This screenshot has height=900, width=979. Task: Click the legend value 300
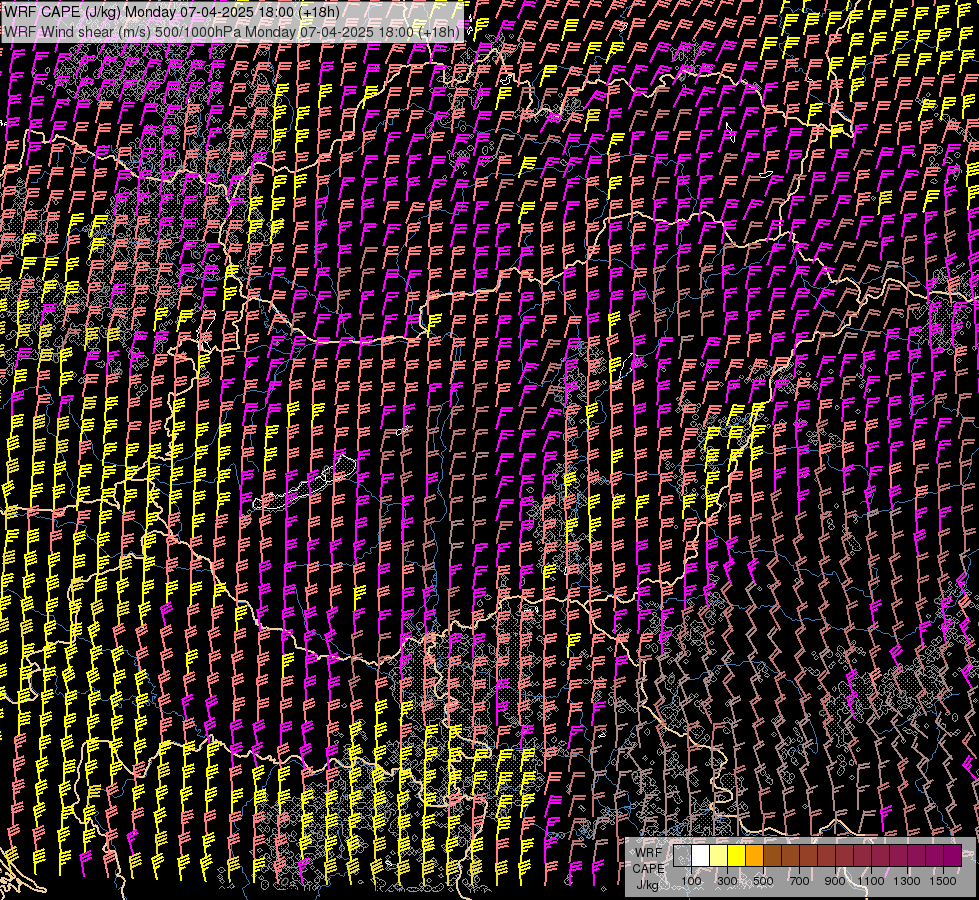pos(727,881)
